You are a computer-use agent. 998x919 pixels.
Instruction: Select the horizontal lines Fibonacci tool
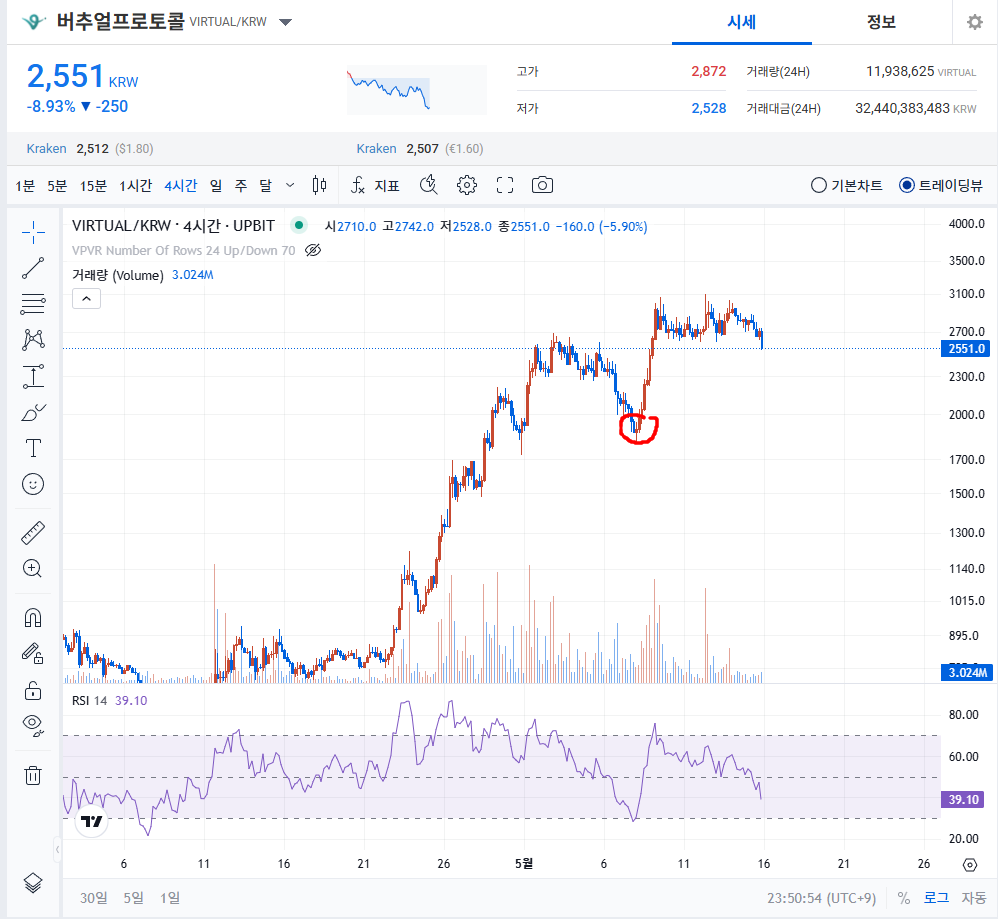pos(33,304)
